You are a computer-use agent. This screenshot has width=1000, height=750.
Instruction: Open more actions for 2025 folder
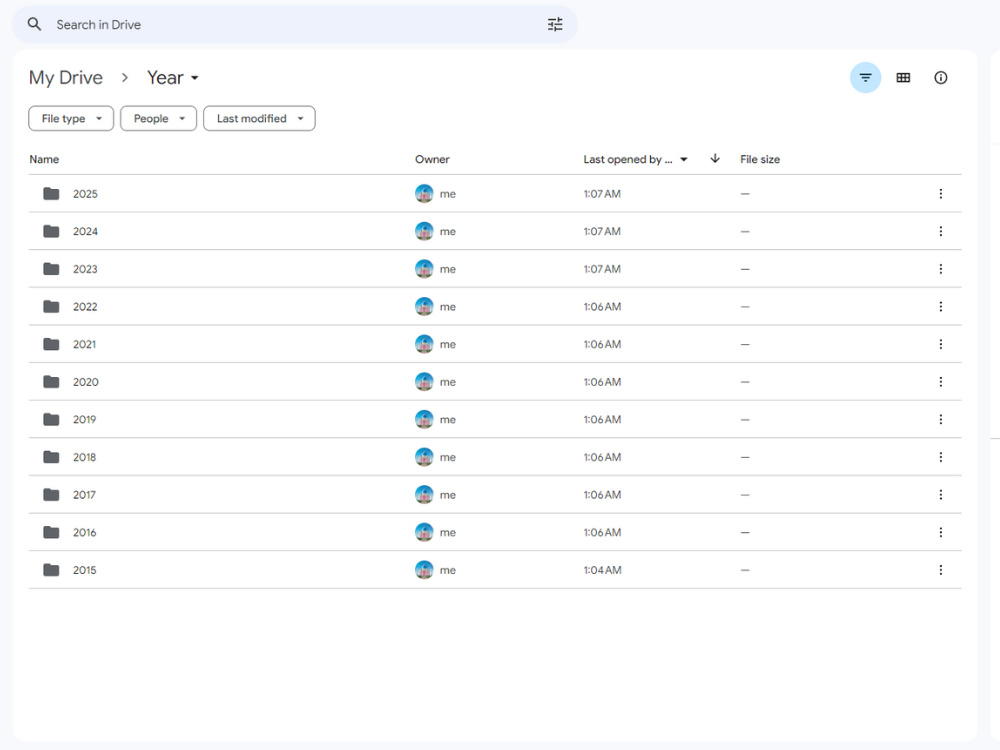[x=940, y=194]
